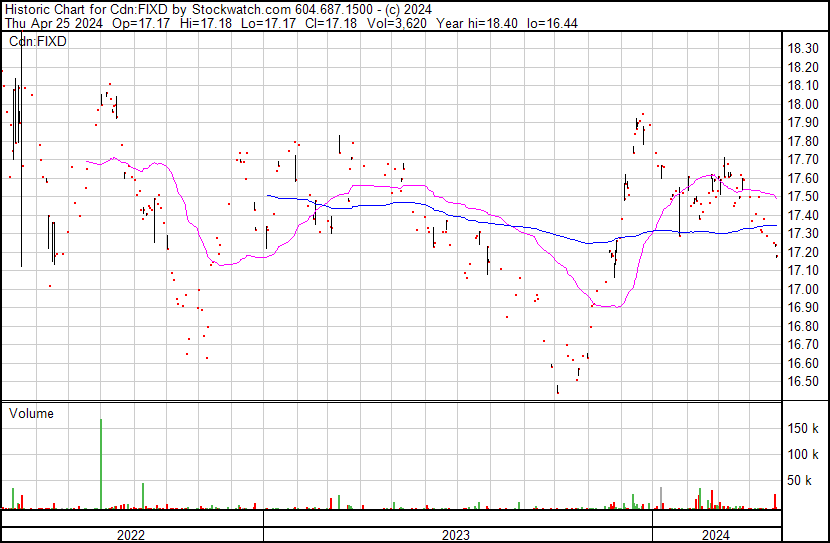Click the 17.70 price axis label
This screenshot has height=543, width=830.
click(x=803, y=160)
